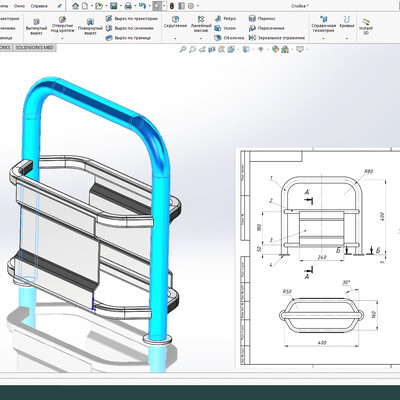Click the Previous View icon
Image resolution: width=400 pixels, height=400 pixels.
point(202,50)
